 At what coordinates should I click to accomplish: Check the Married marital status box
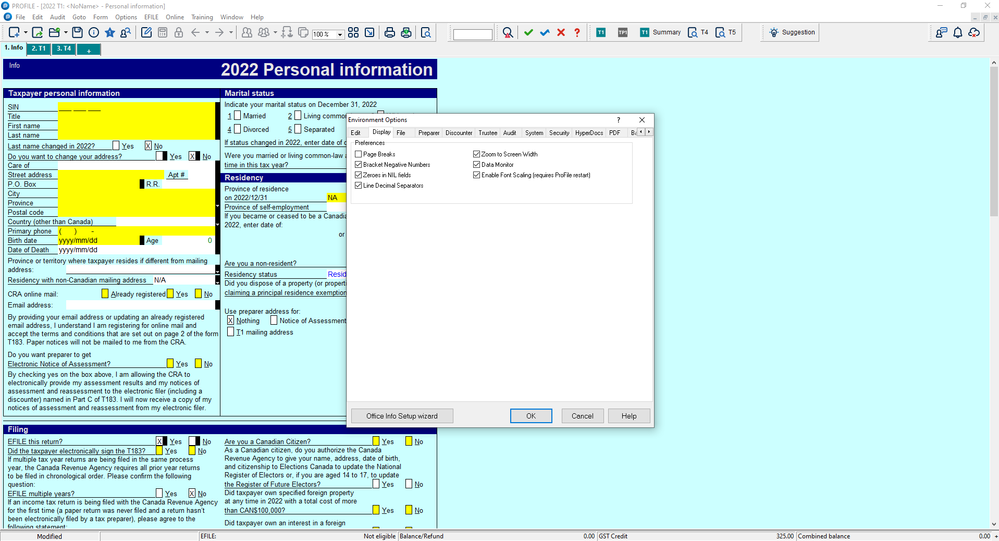[x=238, y=115]
